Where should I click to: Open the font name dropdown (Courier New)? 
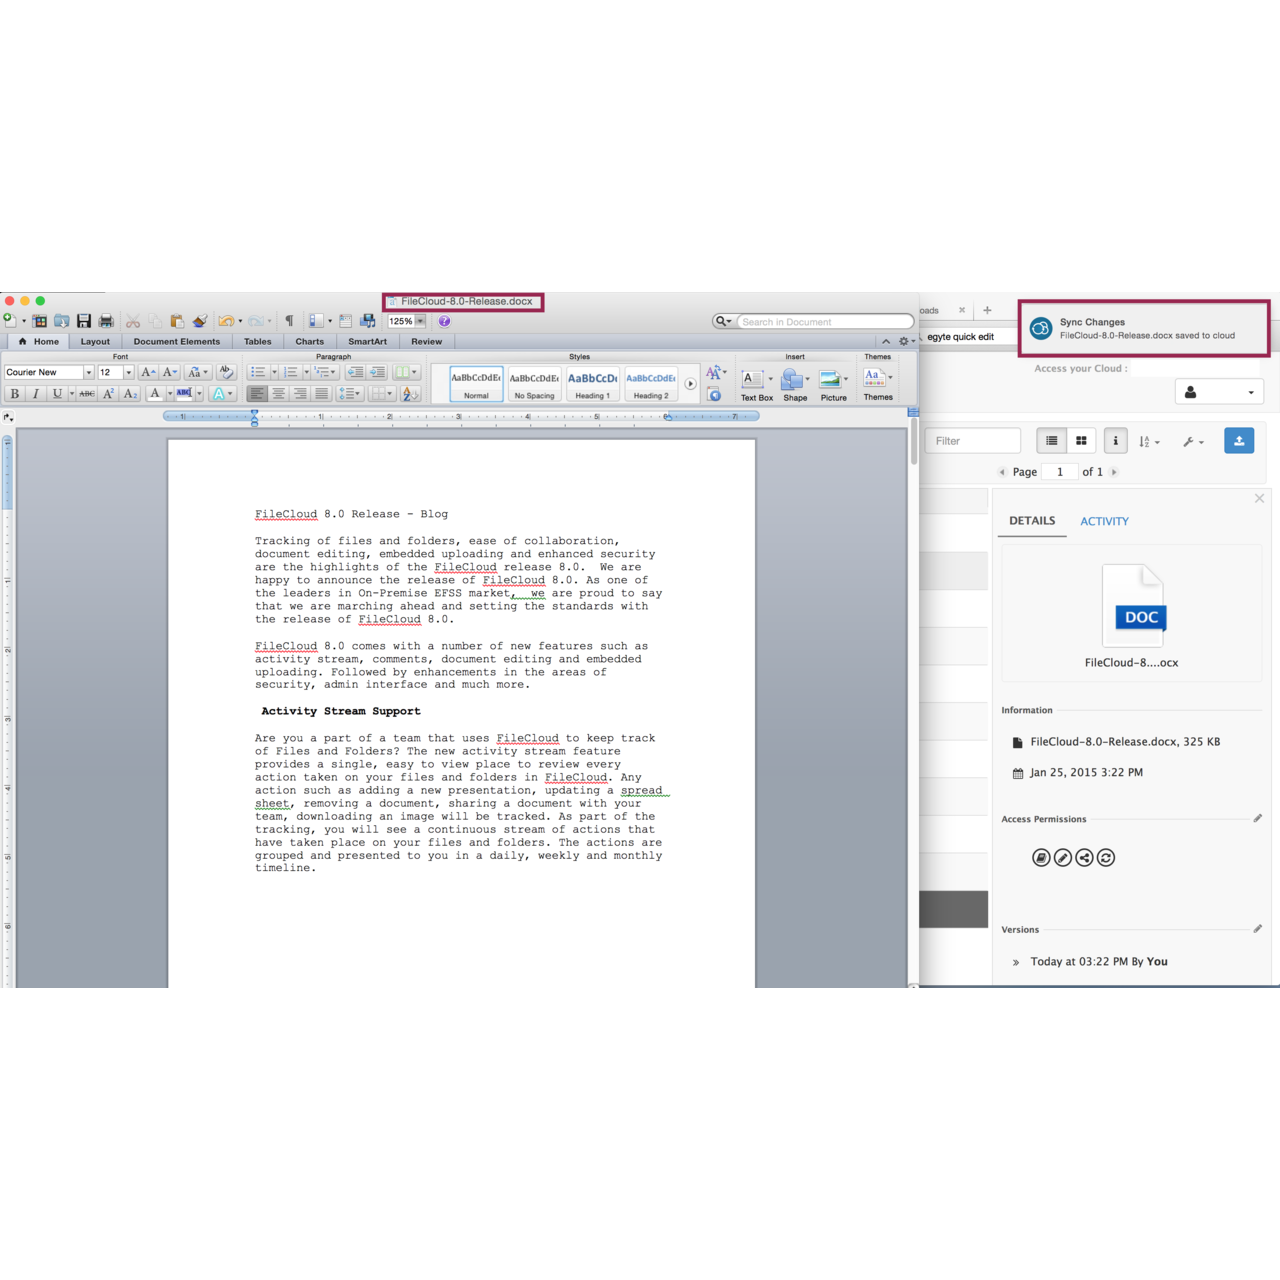(88, 372)
